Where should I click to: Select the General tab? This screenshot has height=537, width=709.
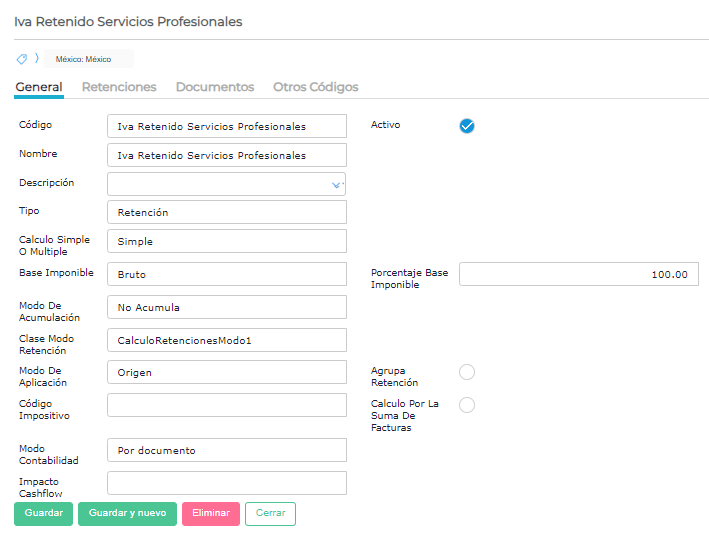[x=39, y=87]
